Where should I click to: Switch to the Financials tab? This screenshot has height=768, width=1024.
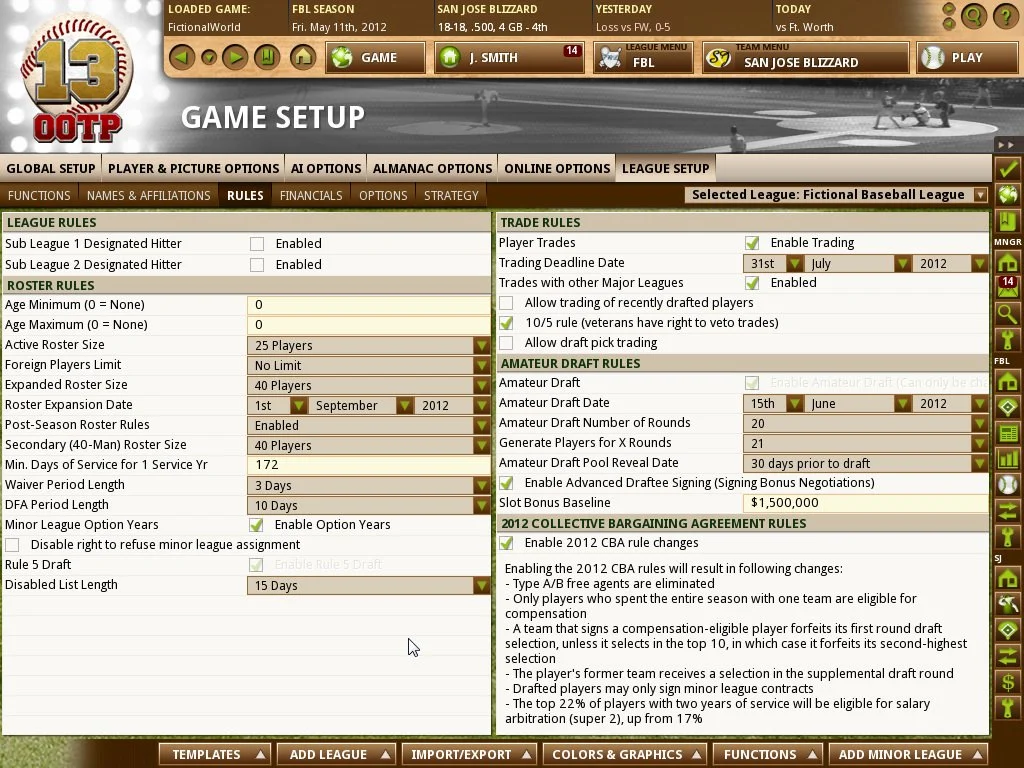click(311, 195)
